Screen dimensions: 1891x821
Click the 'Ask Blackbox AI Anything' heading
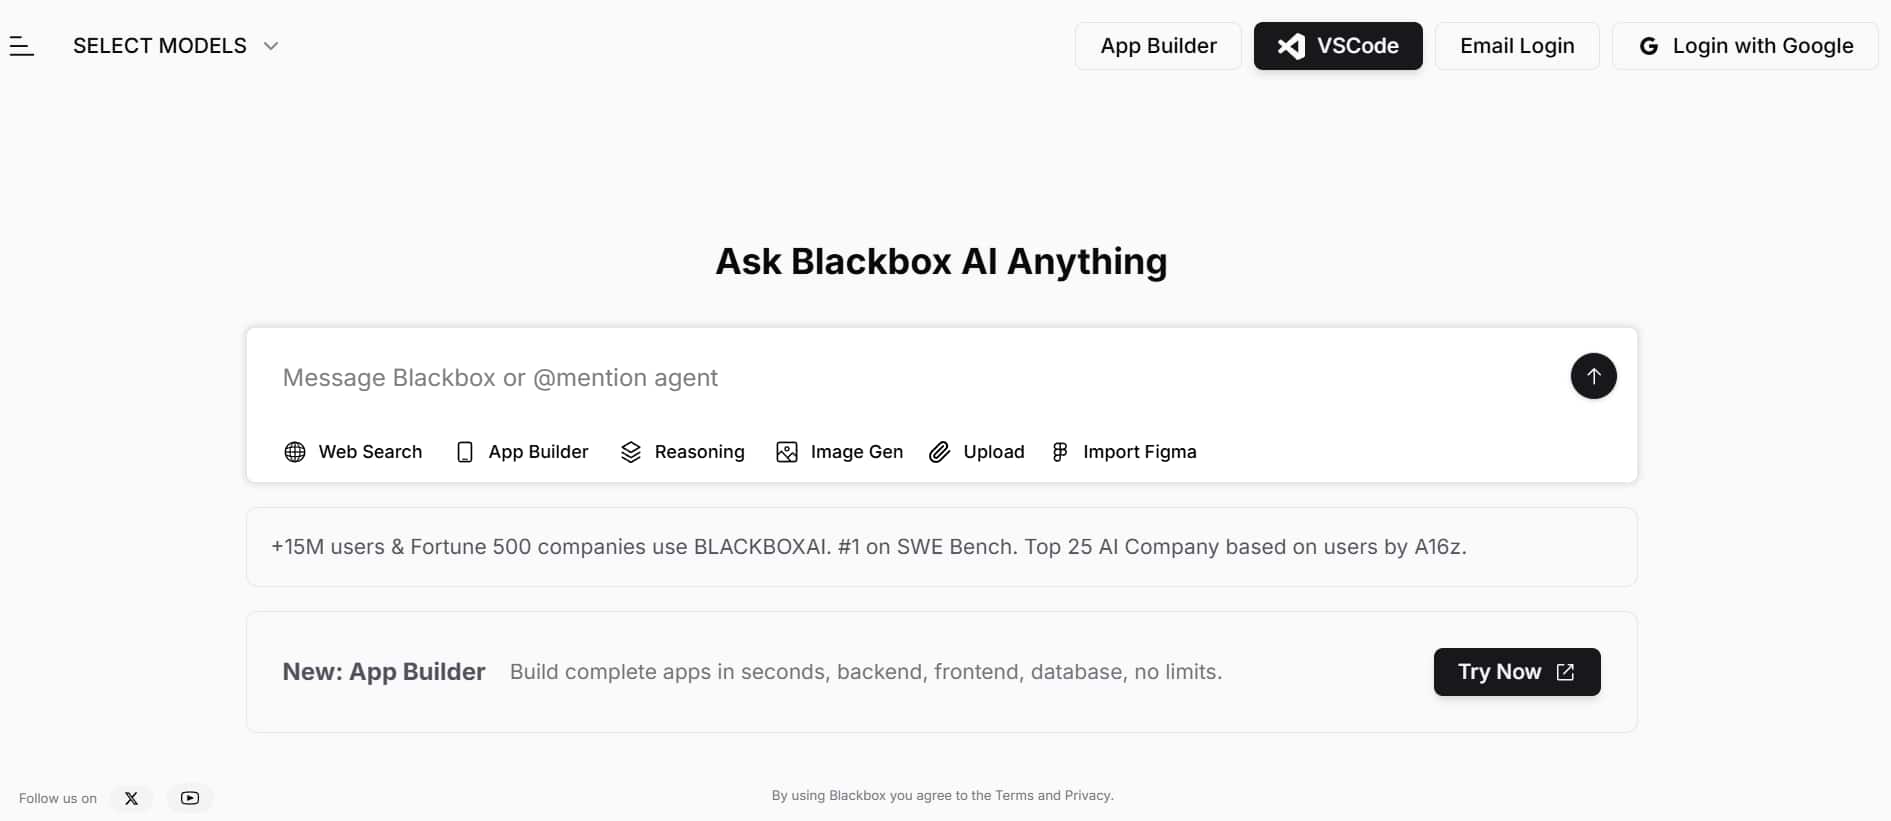pos(941,261)
